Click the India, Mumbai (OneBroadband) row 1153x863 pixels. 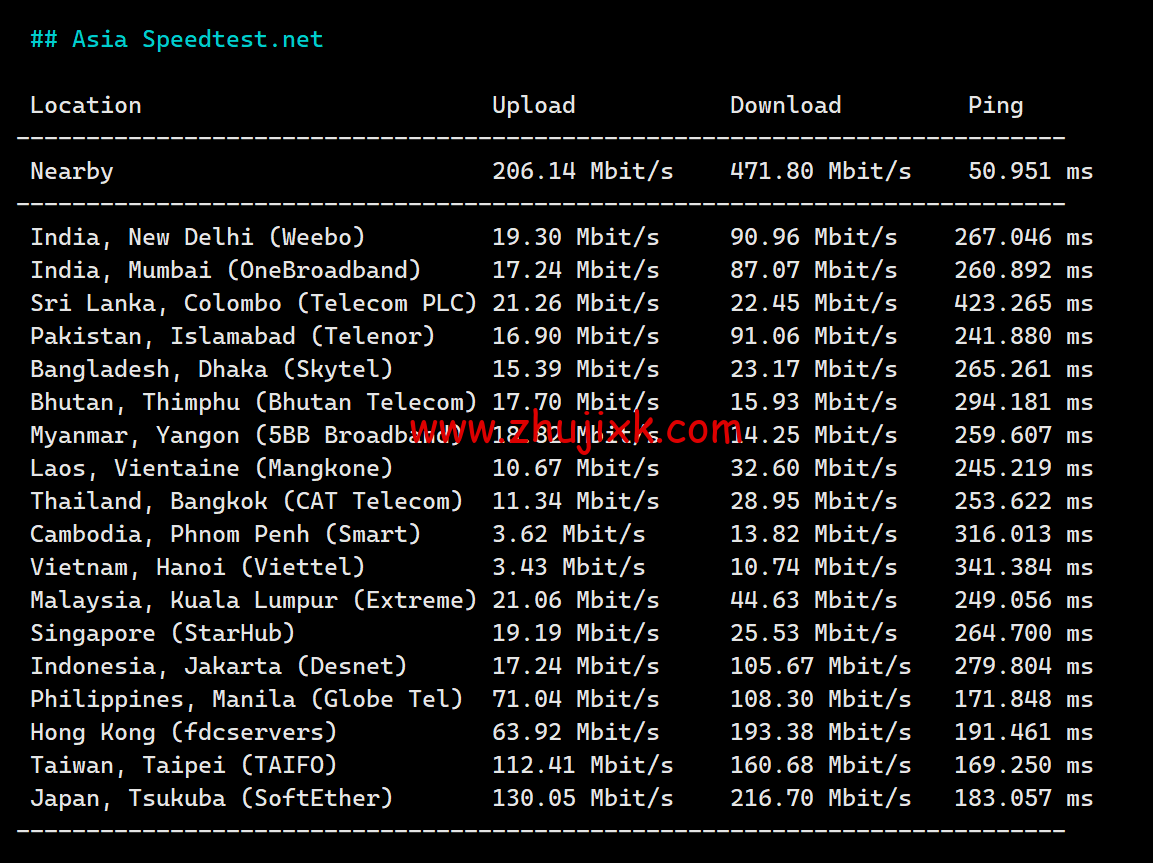[225, 269]
